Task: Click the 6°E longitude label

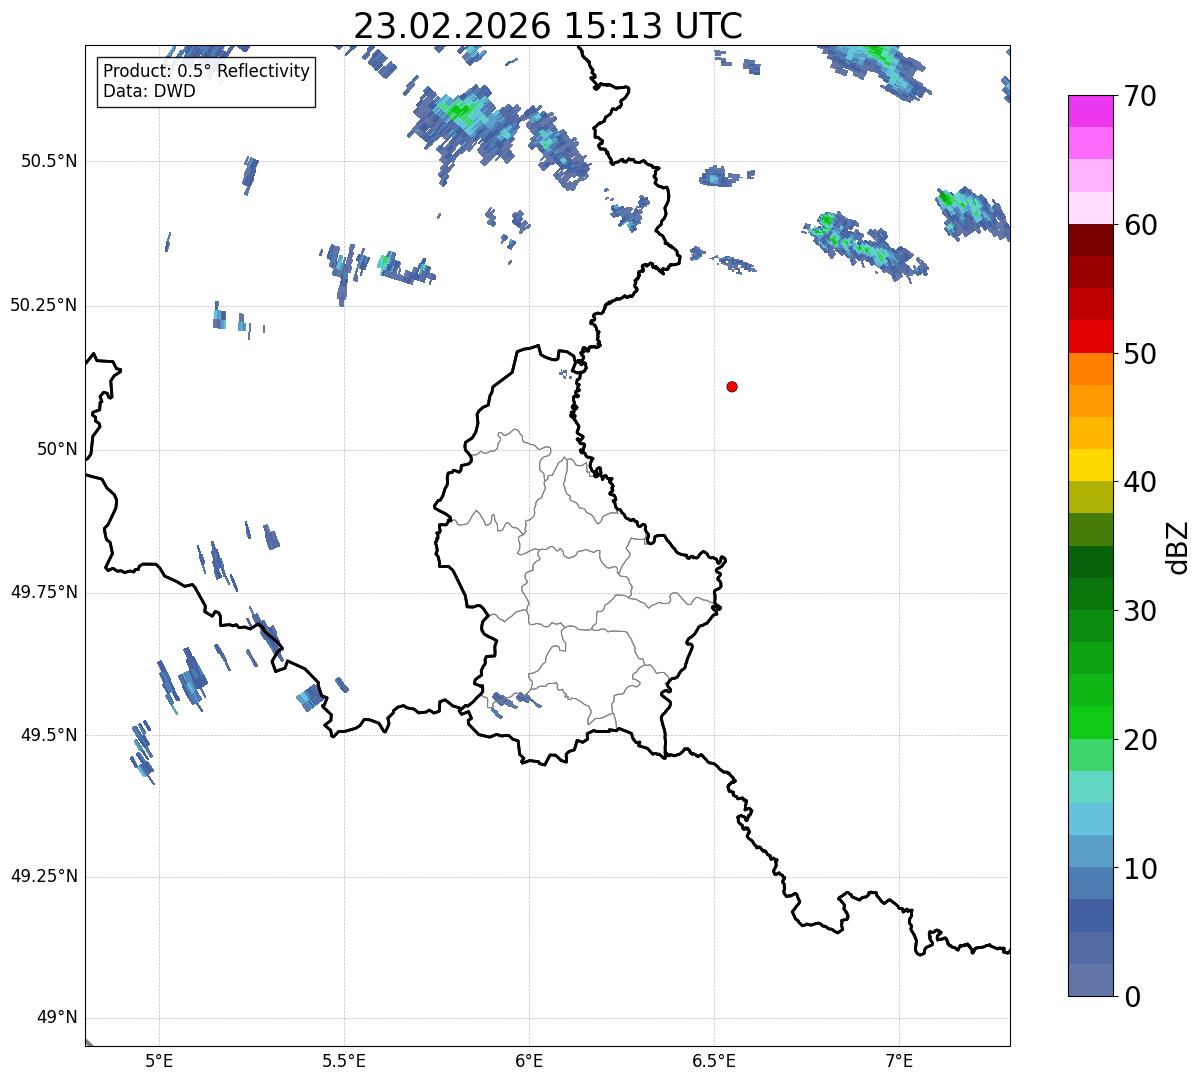Action: click(x=529, y=1061)
